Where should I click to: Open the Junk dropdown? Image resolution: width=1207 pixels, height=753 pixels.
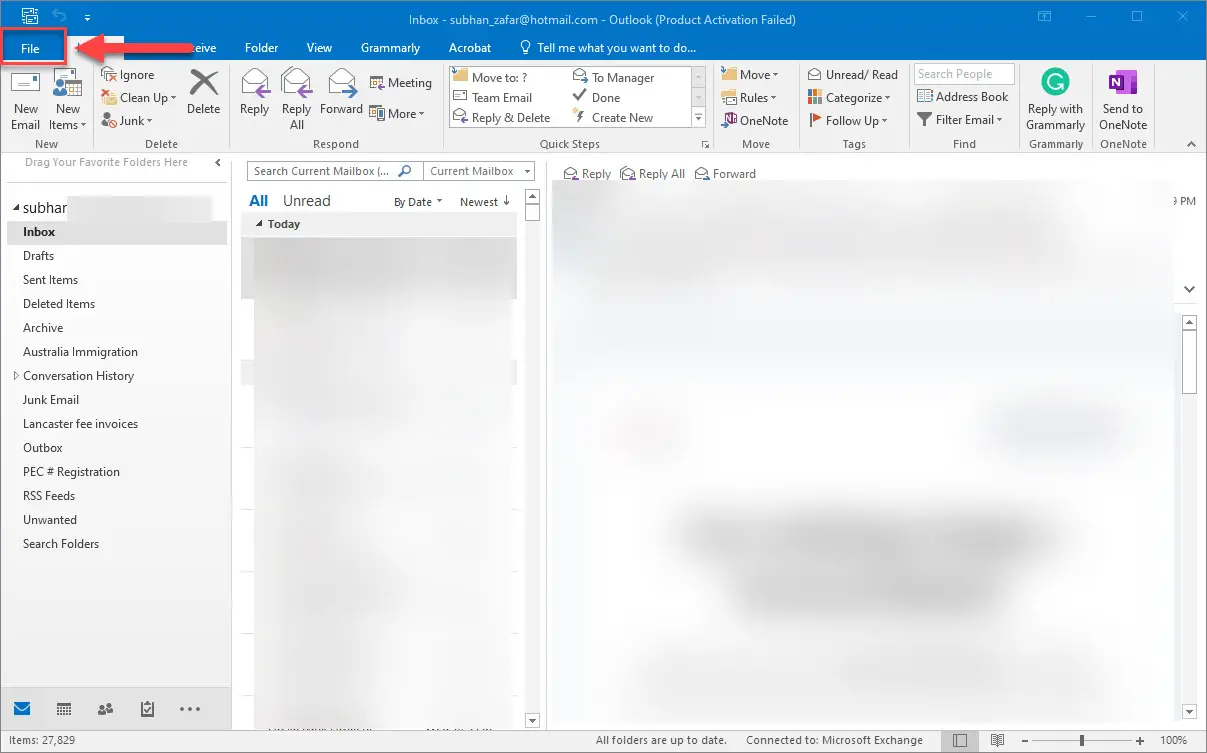tap(127, 121)
